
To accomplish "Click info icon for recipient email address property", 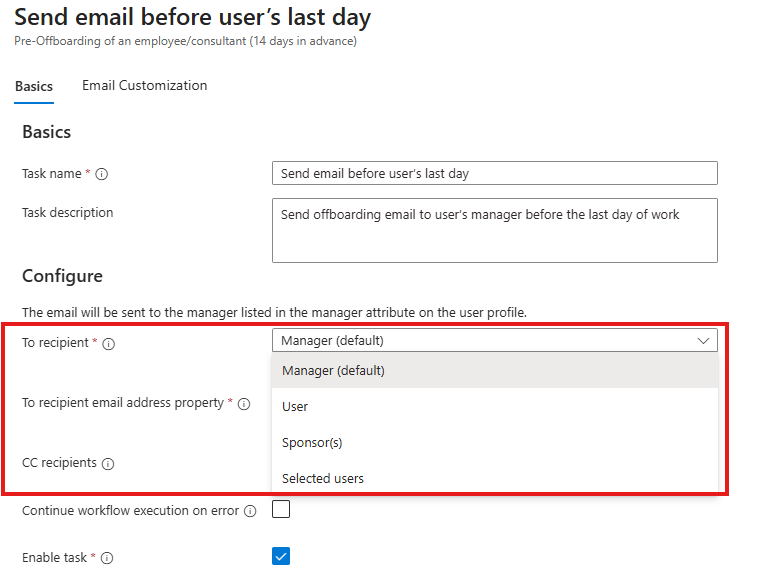I will click(244, 404).
